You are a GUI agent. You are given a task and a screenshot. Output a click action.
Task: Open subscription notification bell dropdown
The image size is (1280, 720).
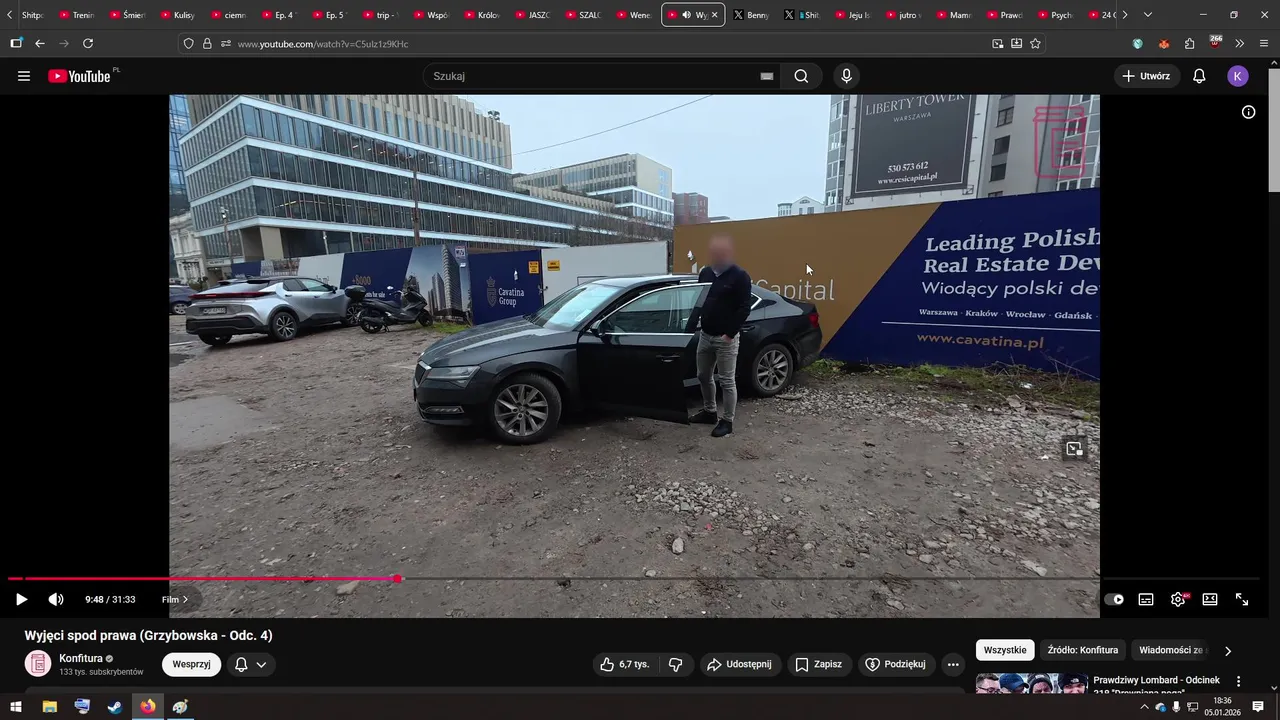tap(250, 664)
